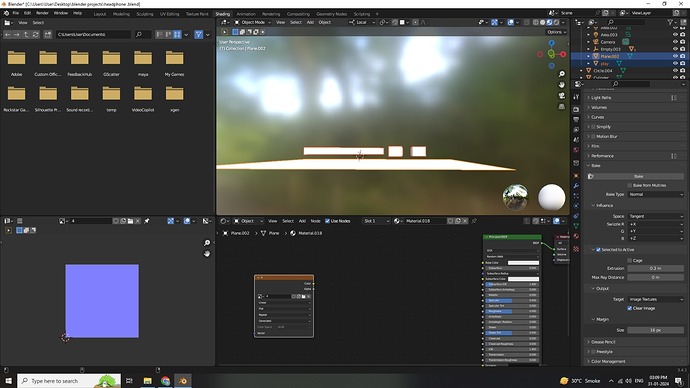The image size is (690, 388).
Task: Expand the Color Management panel
Action: (608, 361)
